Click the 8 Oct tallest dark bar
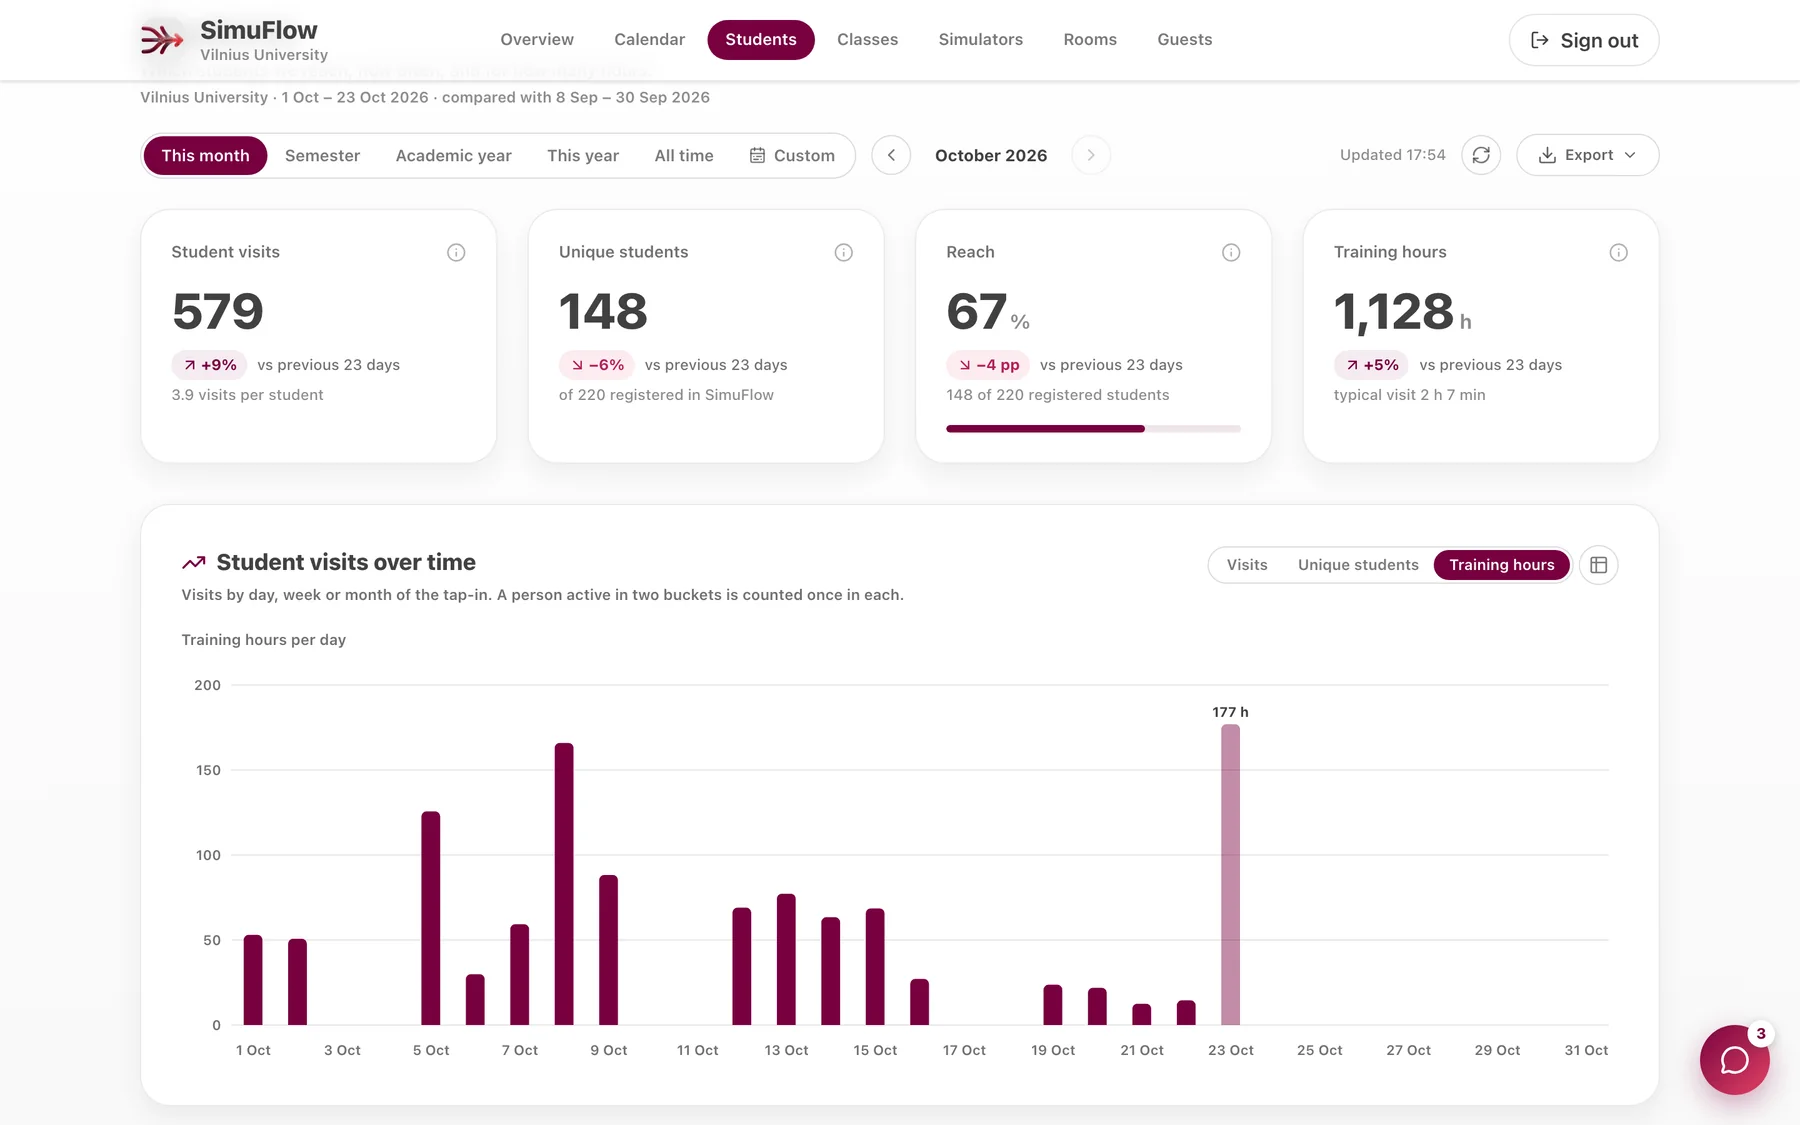Image resolution: width=1800 pixels, height=1125 pixels. pyautogui.click(x=564, y=884)
